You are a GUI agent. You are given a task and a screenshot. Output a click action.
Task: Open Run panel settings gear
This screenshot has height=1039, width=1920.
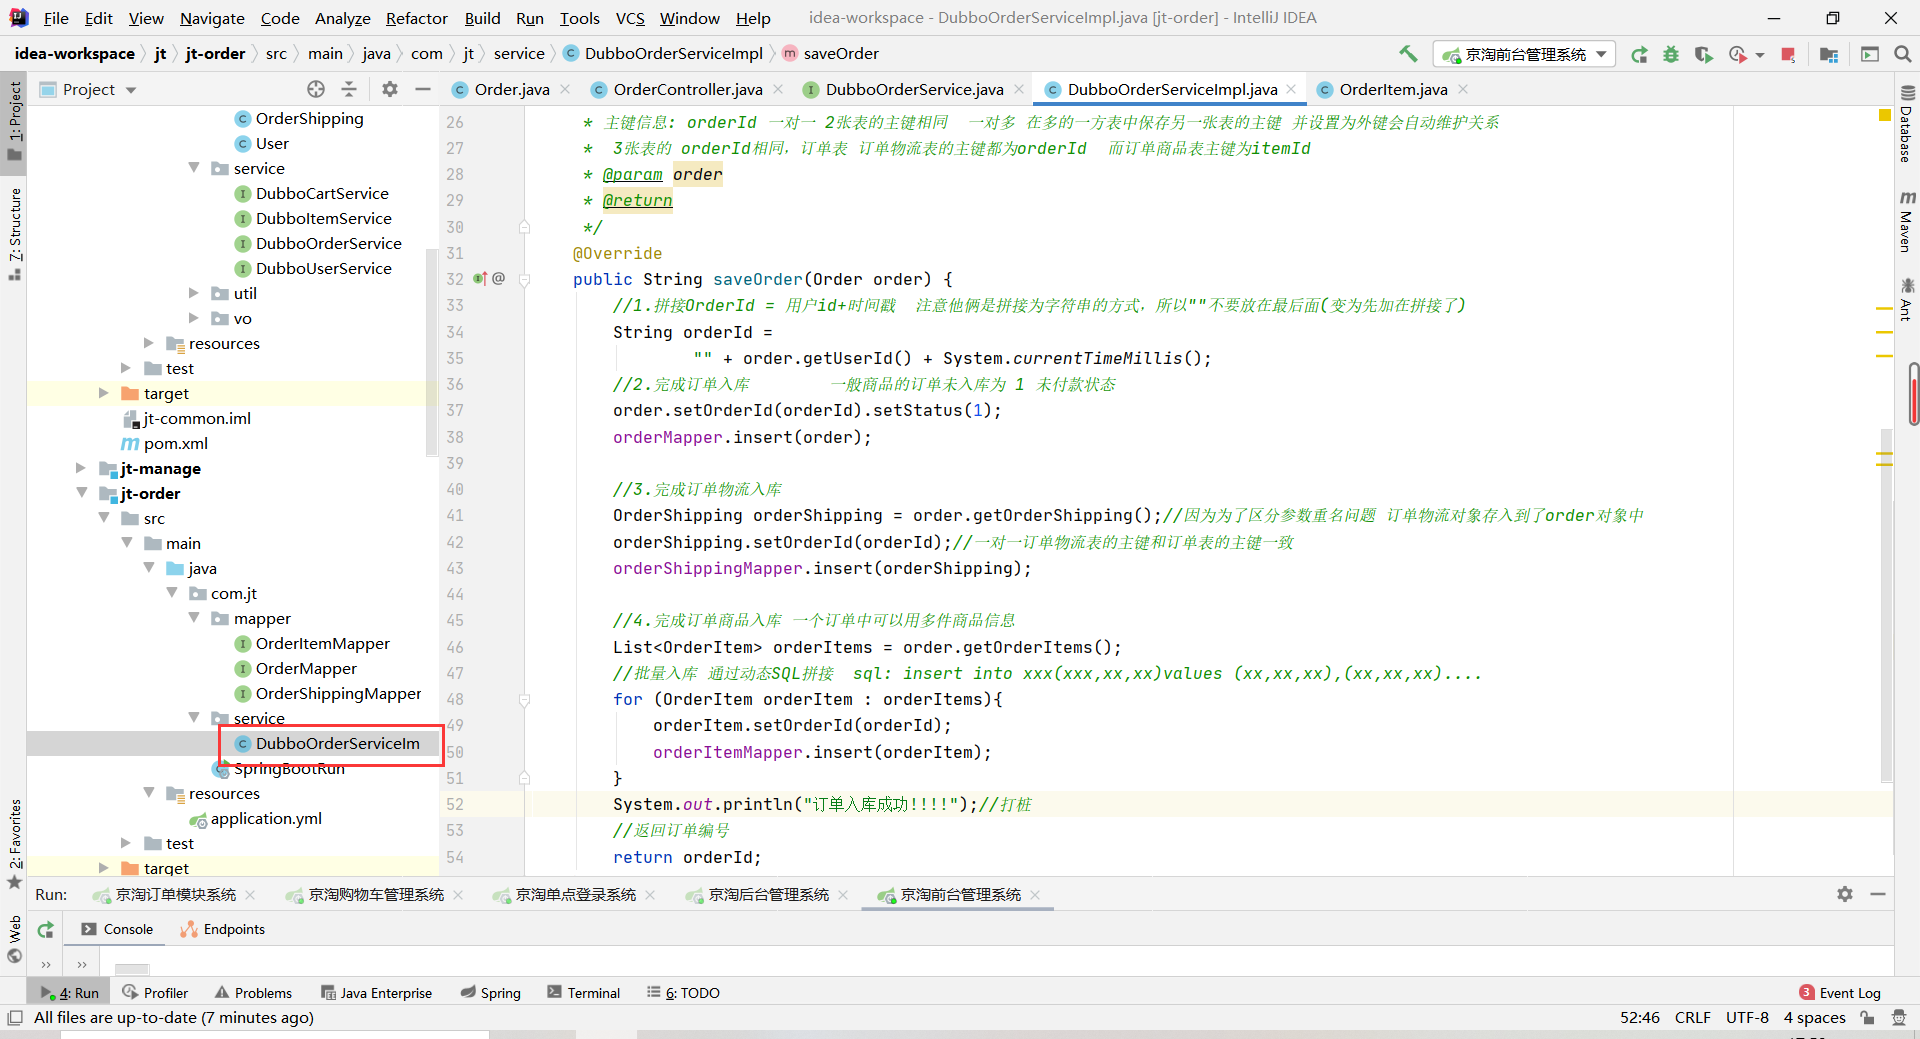coord(1845,894)
